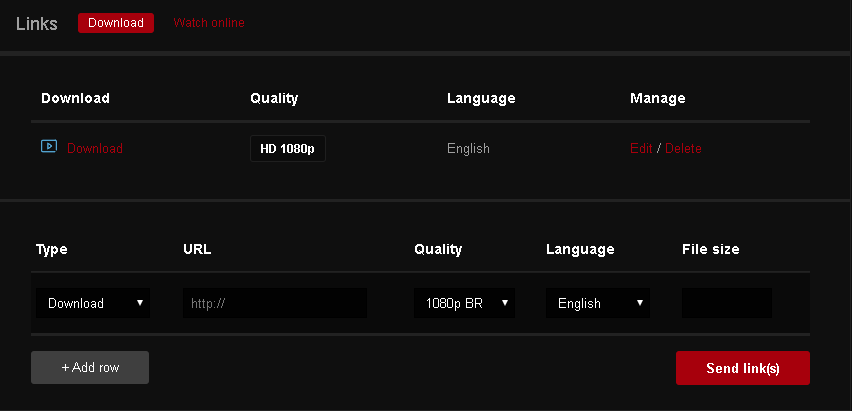Click the HD 1080p quality badge

point(287,148)
